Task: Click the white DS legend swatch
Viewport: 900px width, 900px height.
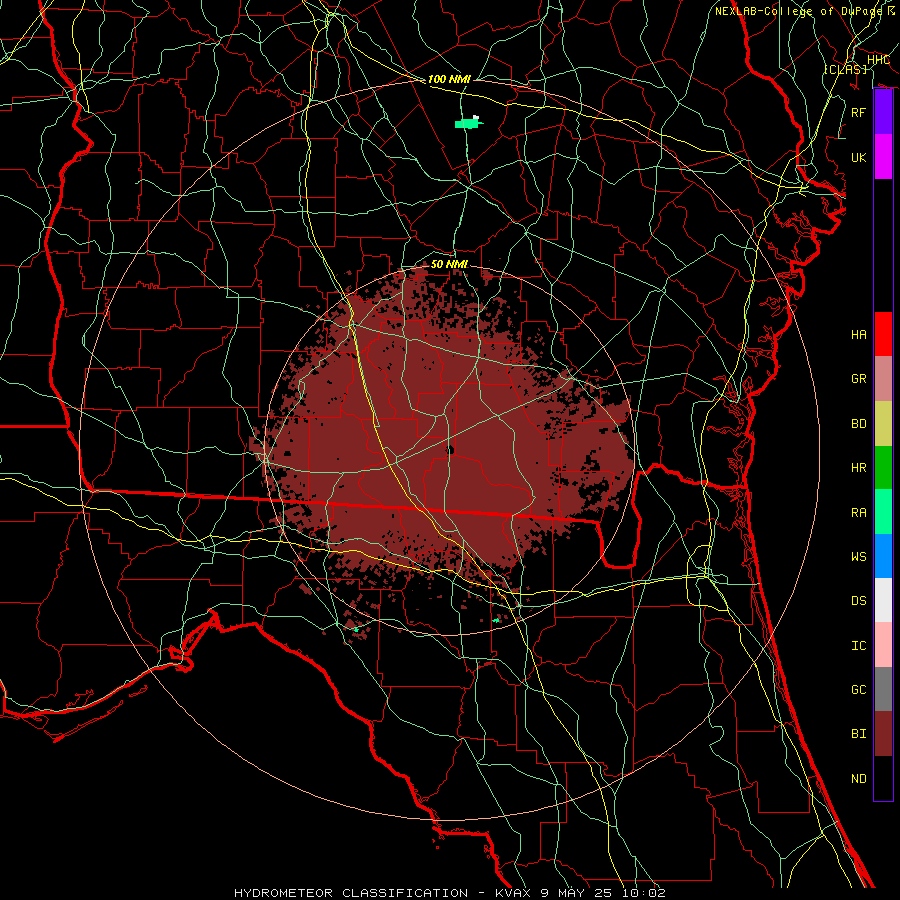Action: [x=883, y=600]
